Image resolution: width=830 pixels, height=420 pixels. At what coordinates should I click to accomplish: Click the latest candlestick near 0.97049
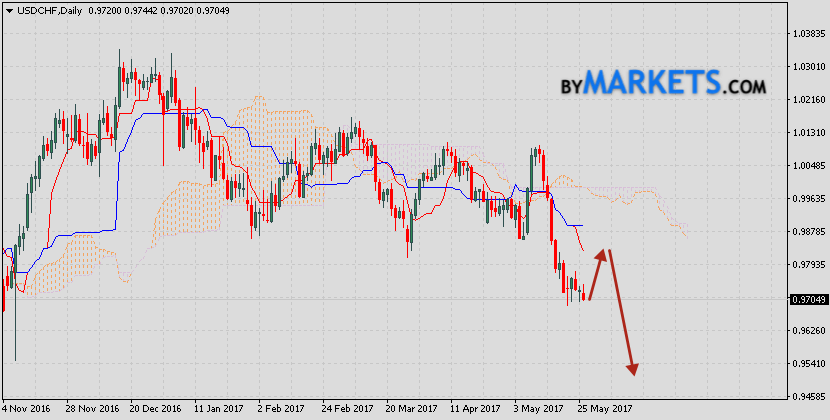584,296
